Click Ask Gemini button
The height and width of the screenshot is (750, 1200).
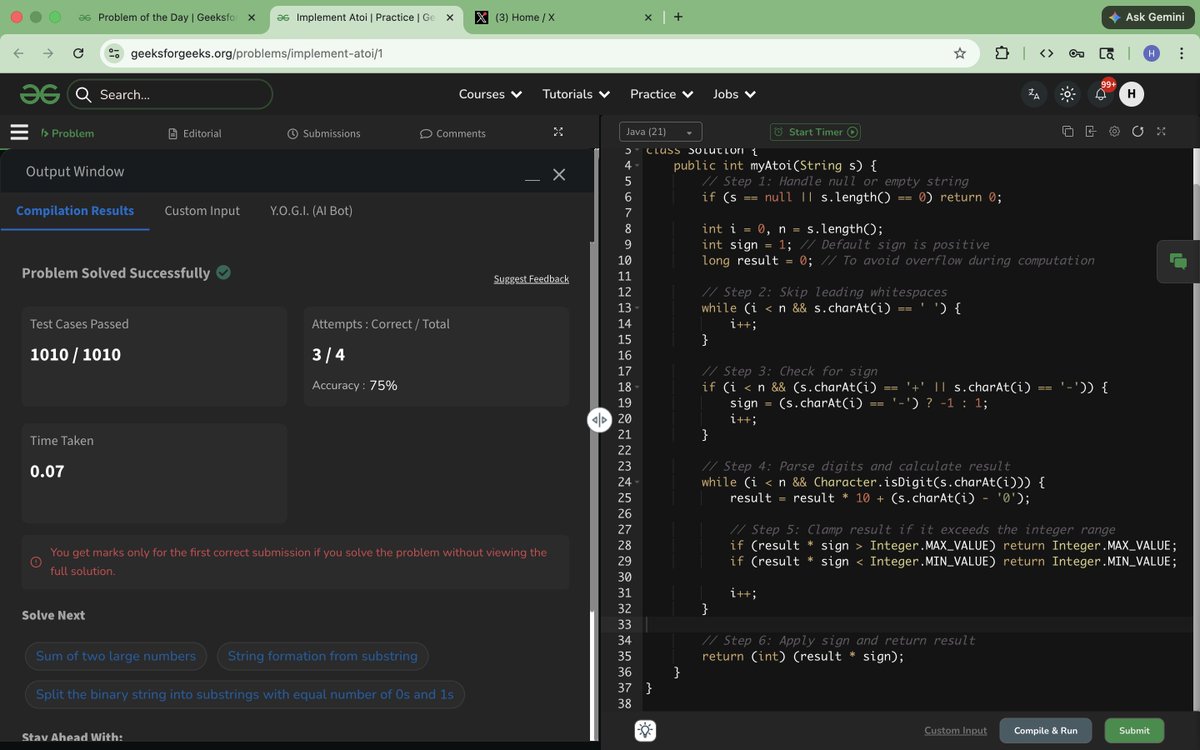[1146, 17]
